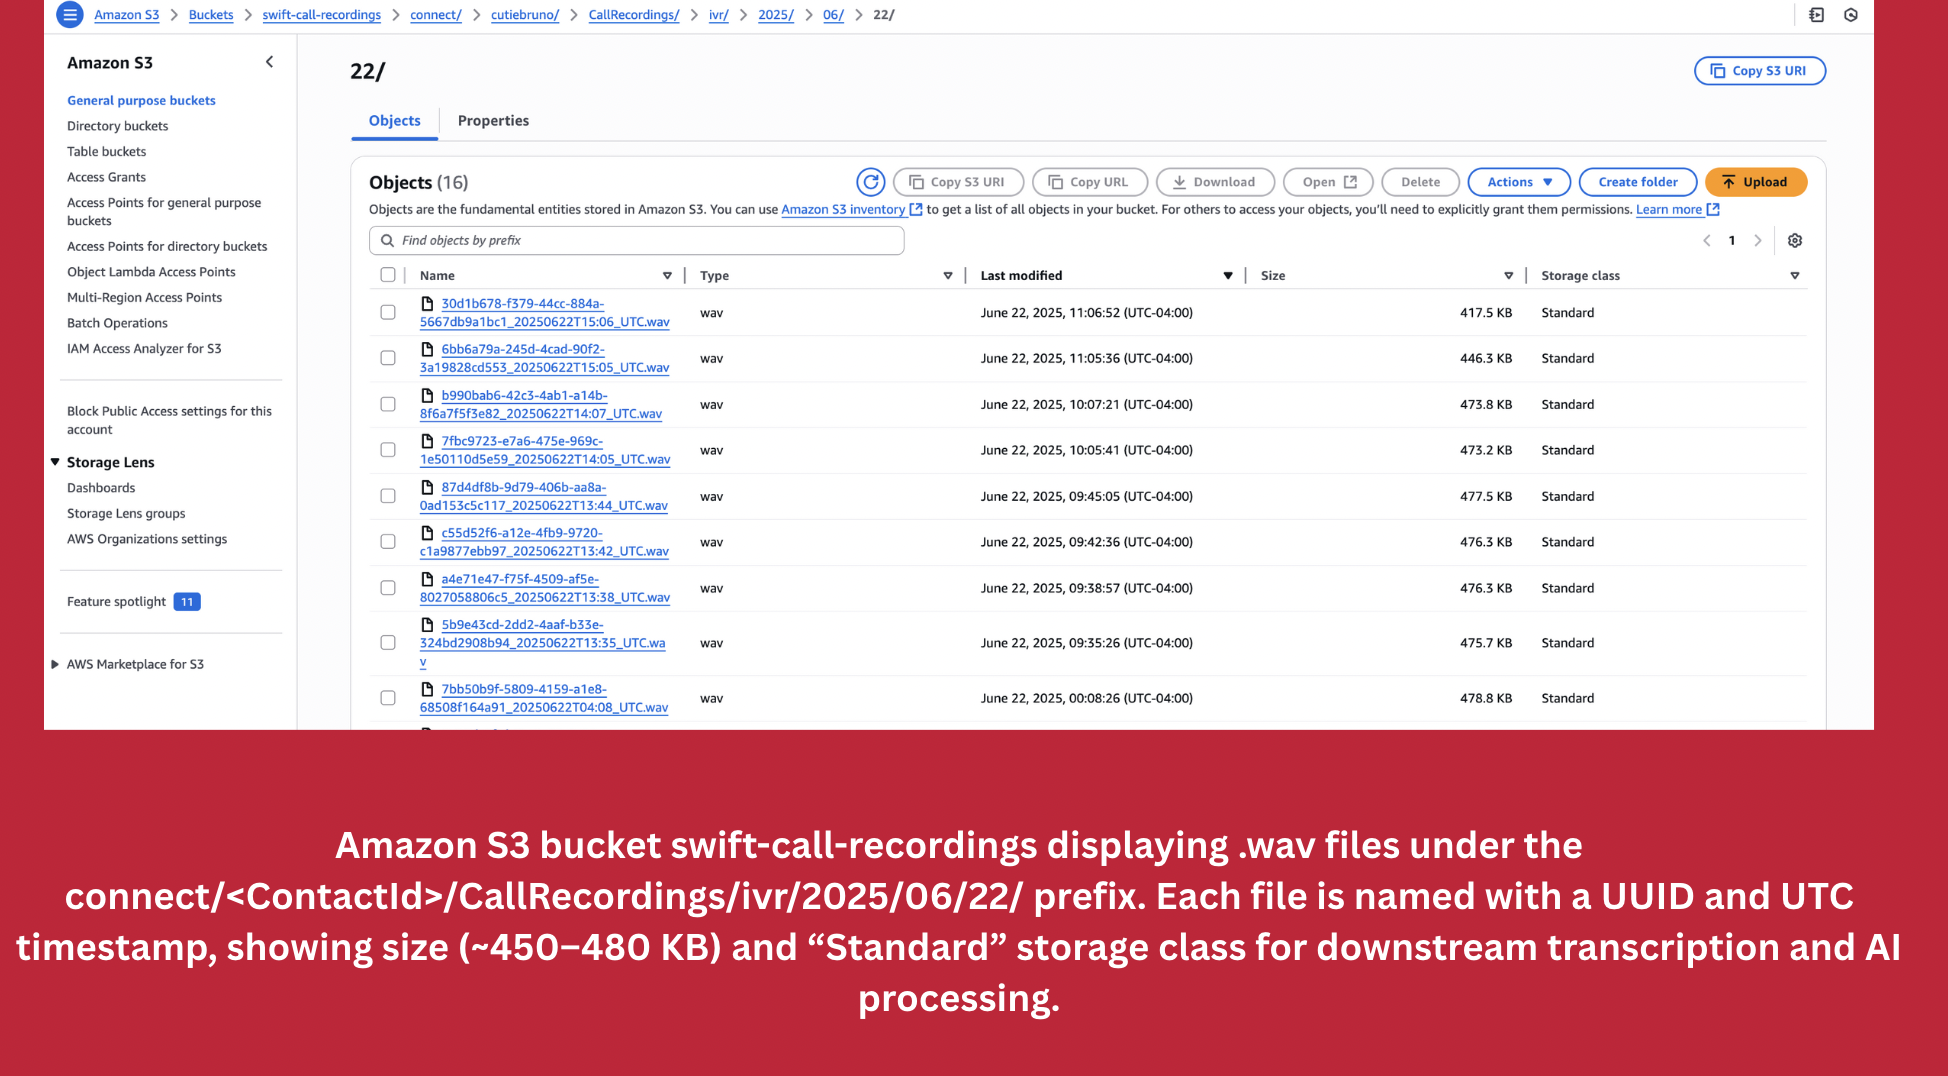
Task: Sort by Storage class column arrow
Action: click(x=1795, y=276)
